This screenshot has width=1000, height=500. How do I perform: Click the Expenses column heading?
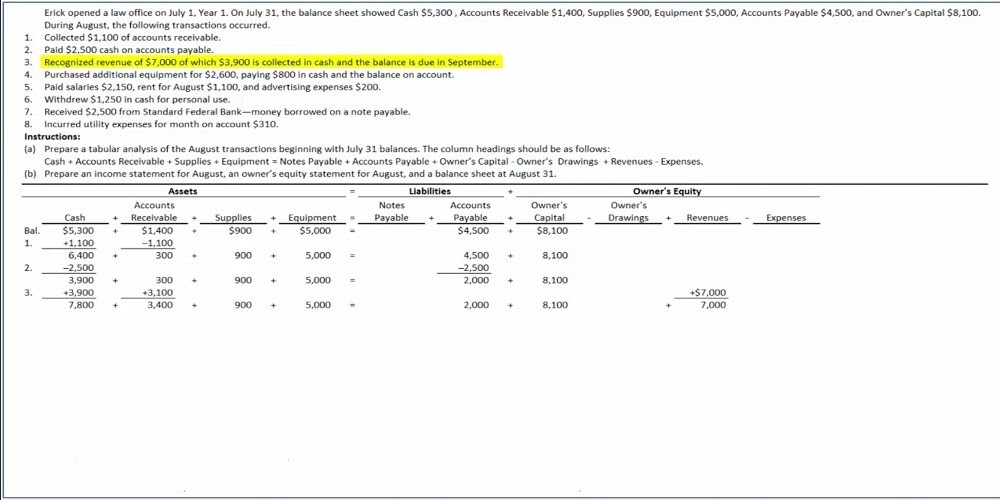pyautogui.click(x=785, y=218)
